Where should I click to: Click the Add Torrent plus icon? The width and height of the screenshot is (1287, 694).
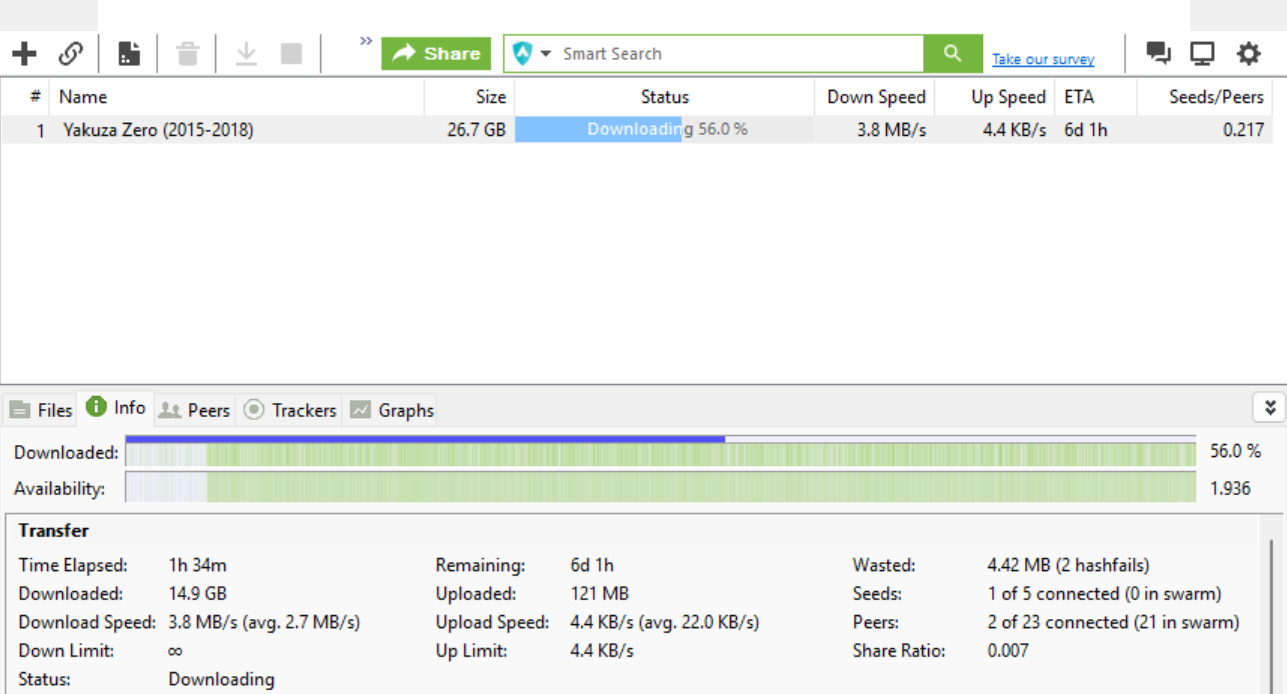point(24,54)
